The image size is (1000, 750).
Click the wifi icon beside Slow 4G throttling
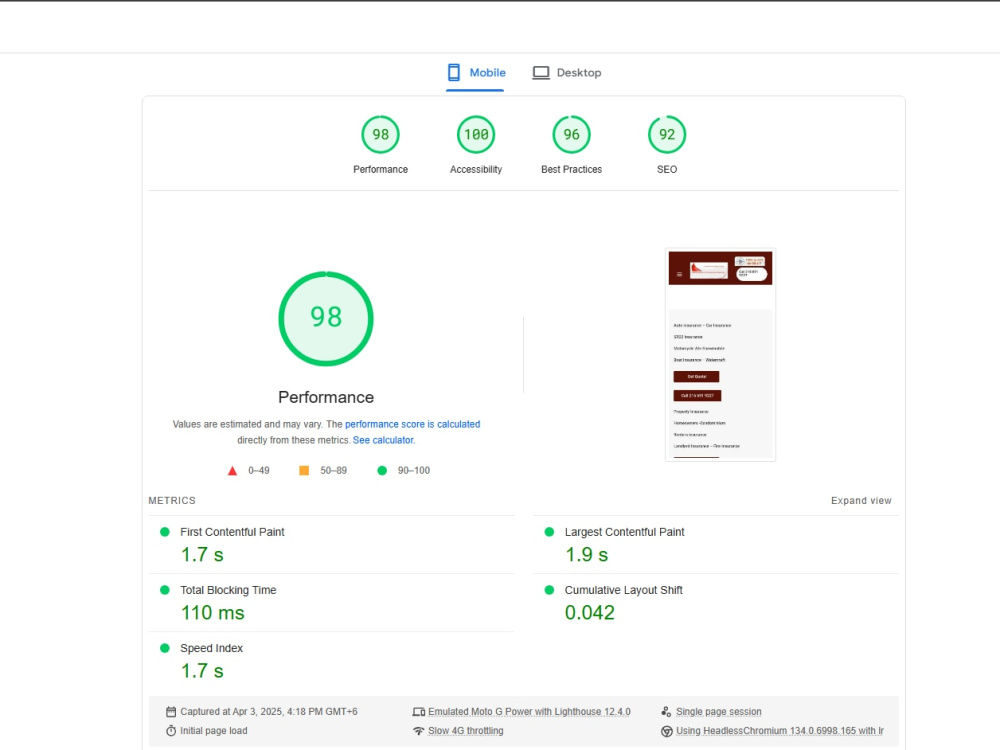pyautogui.click(x=418, y=731)
